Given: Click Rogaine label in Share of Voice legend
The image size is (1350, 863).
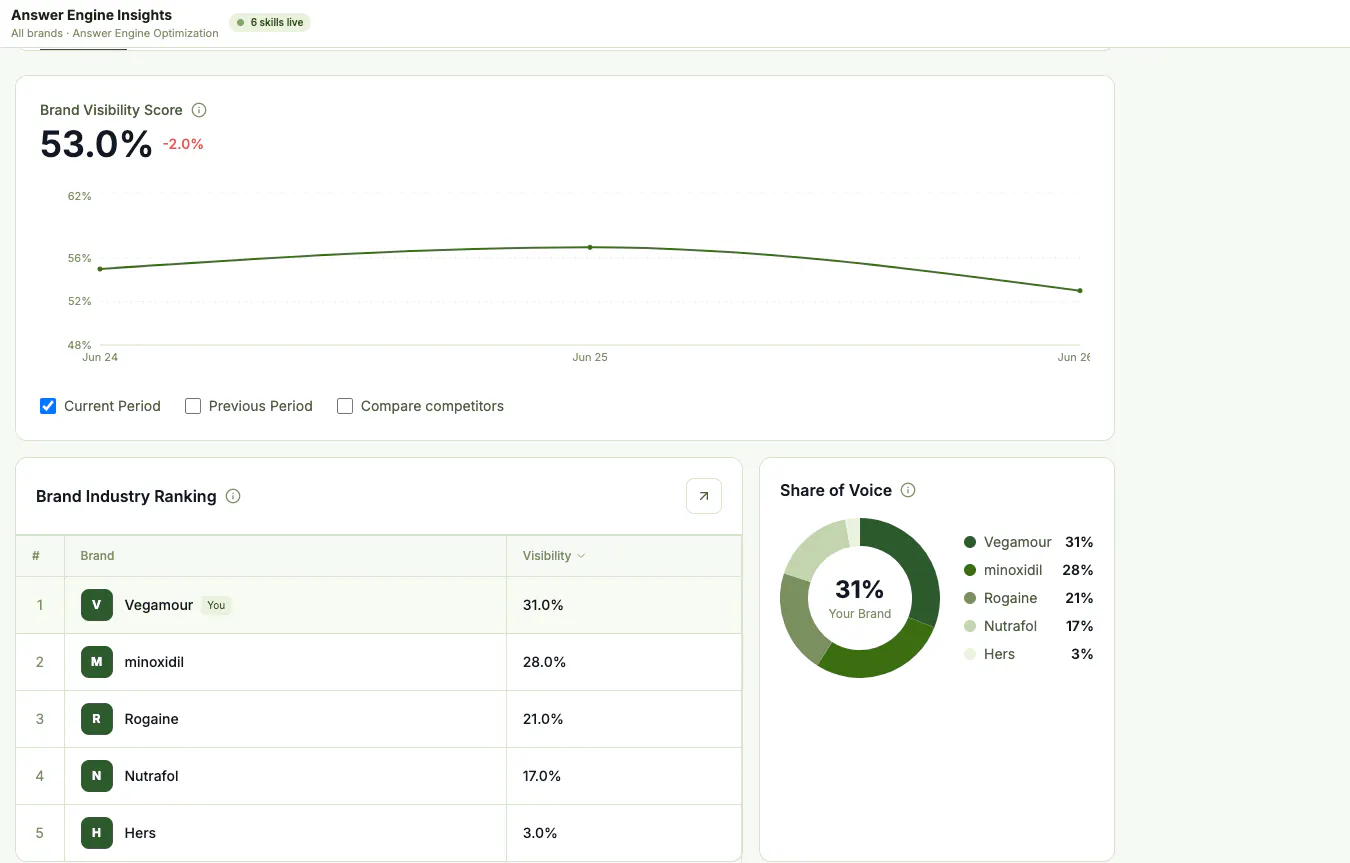Looking at the screenshot, I should (1011, 598).
